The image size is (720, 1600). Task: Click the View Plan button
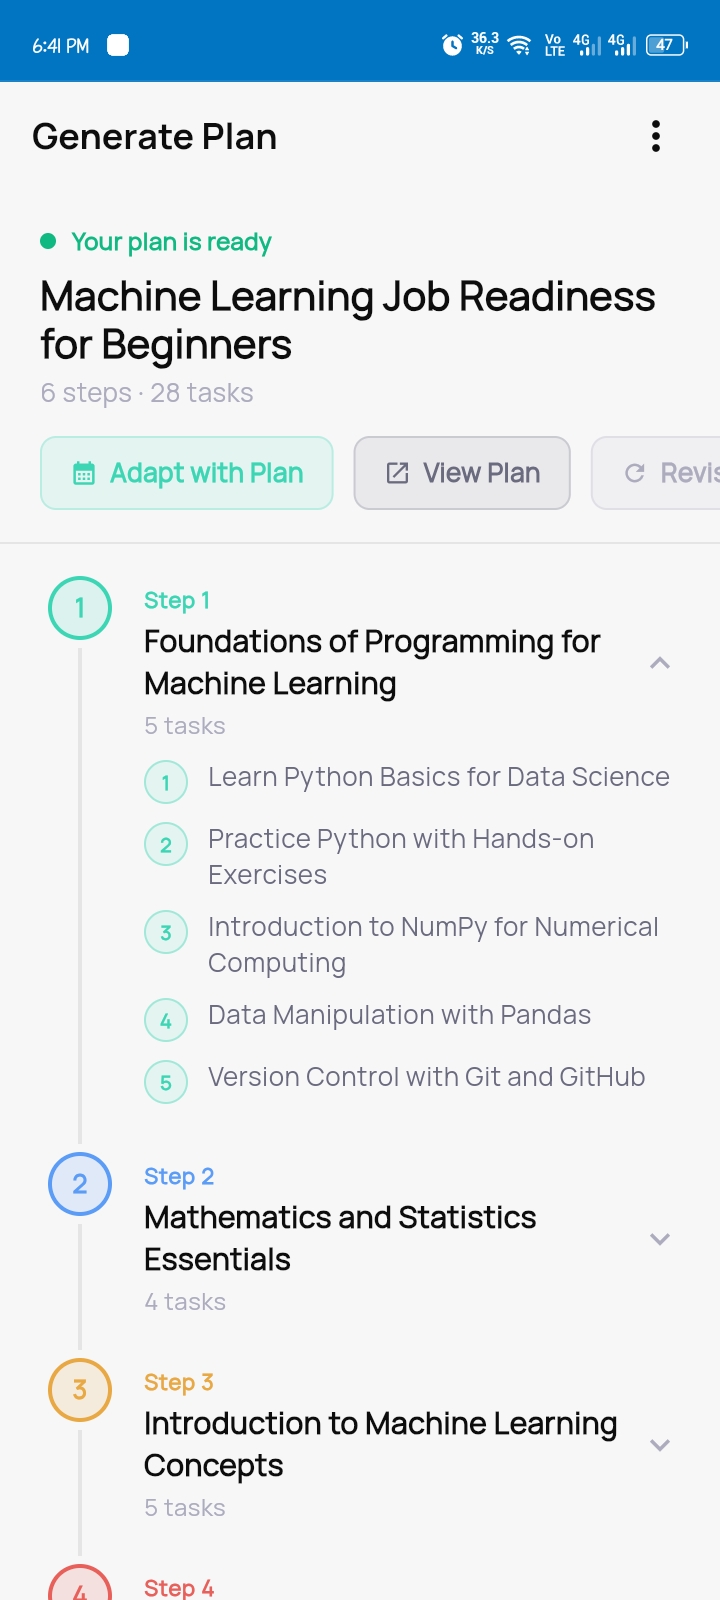point(462,473)
